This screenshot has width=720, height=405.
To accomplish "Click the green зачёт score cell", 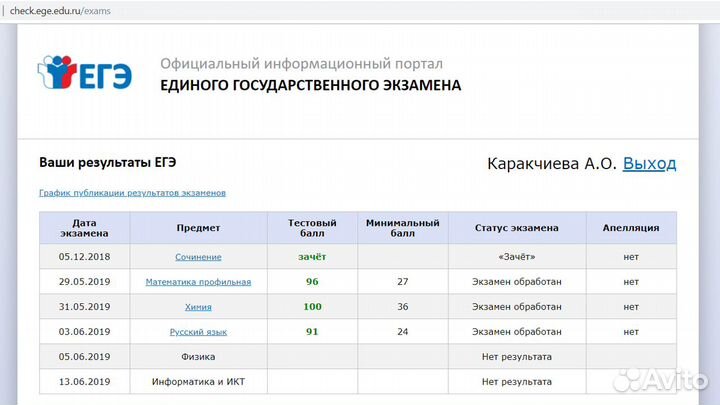I will coord(312,257).
